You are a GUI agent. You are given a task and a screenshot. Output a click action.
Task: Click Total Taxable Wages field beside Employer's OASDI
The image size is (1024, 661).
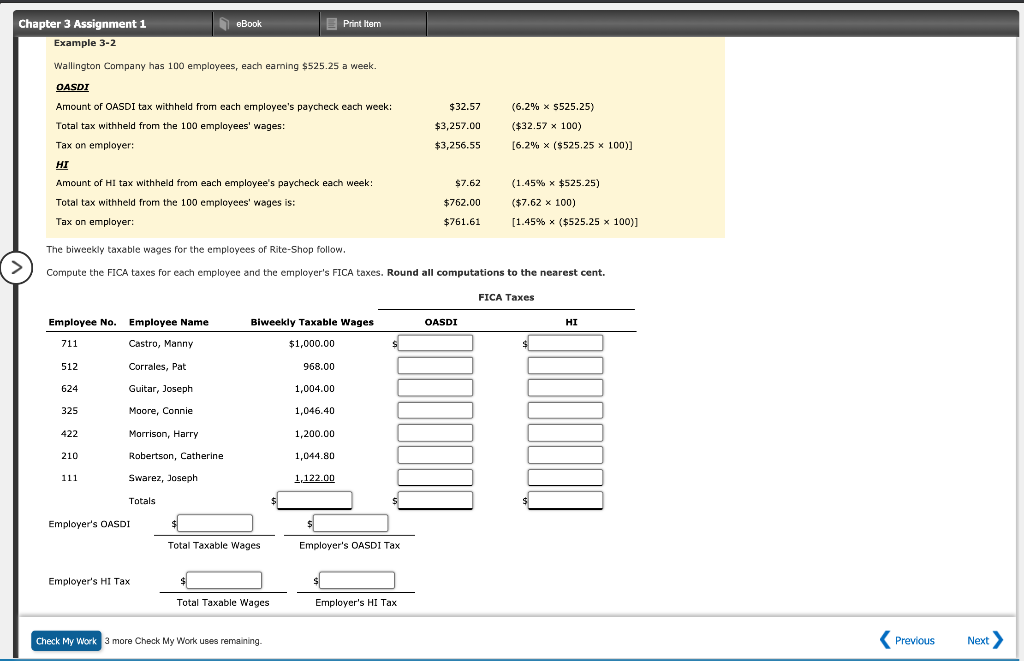coord(215,522)
